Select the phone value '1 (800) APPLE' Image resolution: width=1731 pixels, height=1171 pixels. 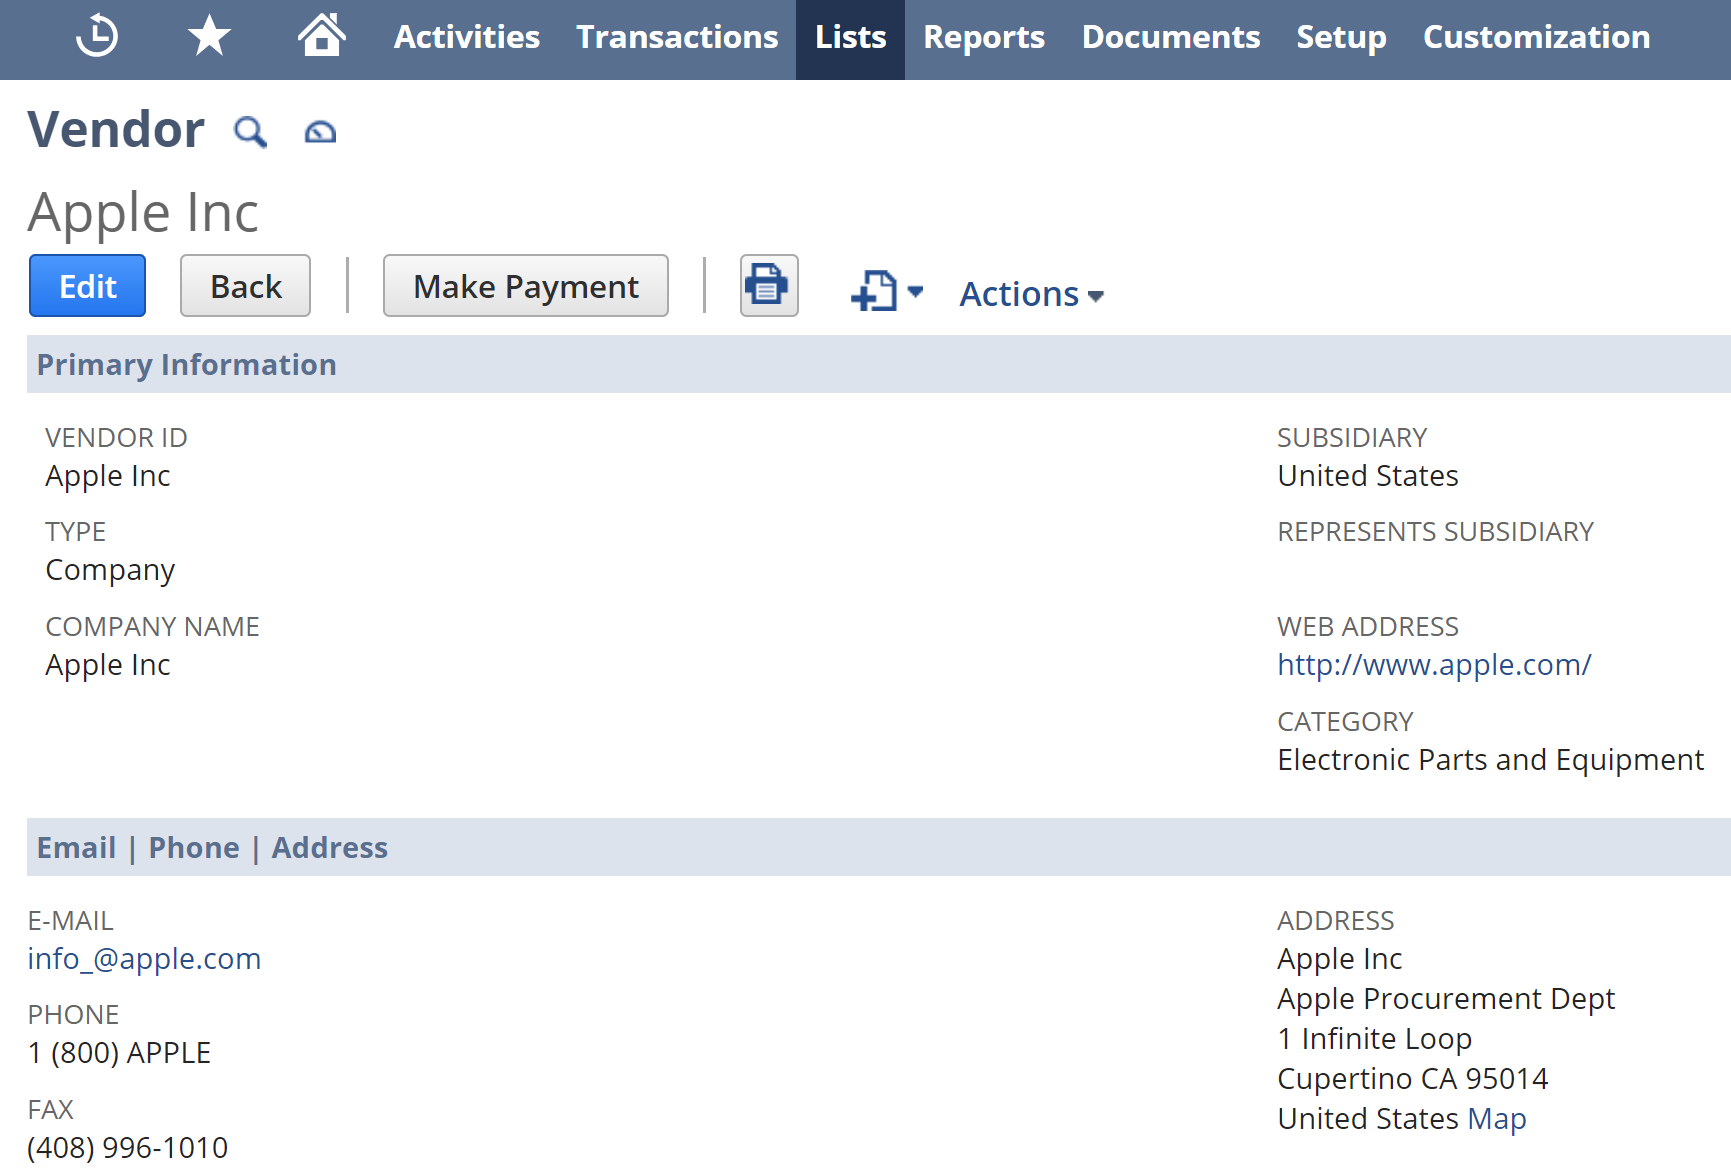point(119,1052)
